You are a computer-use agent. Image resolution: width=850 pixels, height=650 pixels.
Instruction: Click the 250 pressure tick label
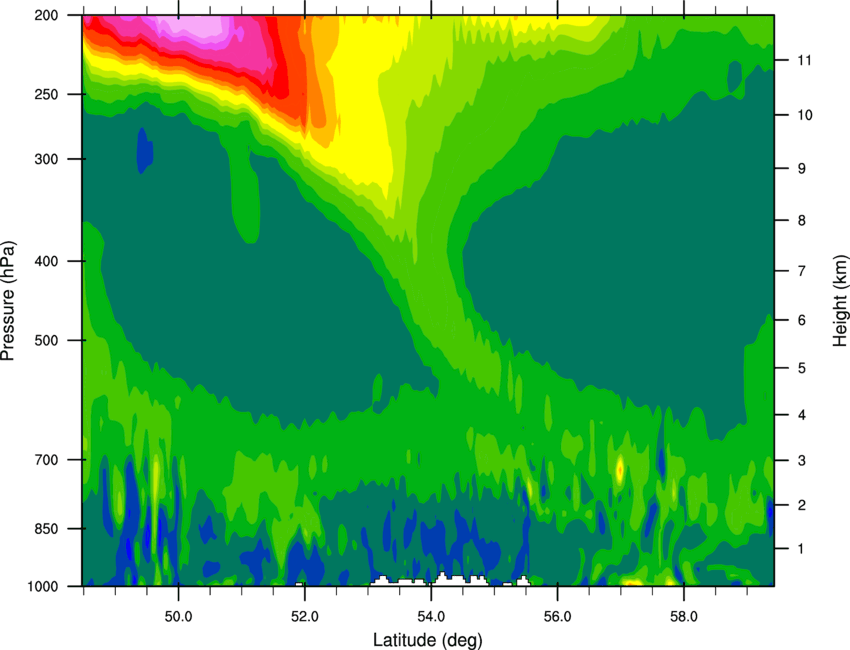coord(46,94)
